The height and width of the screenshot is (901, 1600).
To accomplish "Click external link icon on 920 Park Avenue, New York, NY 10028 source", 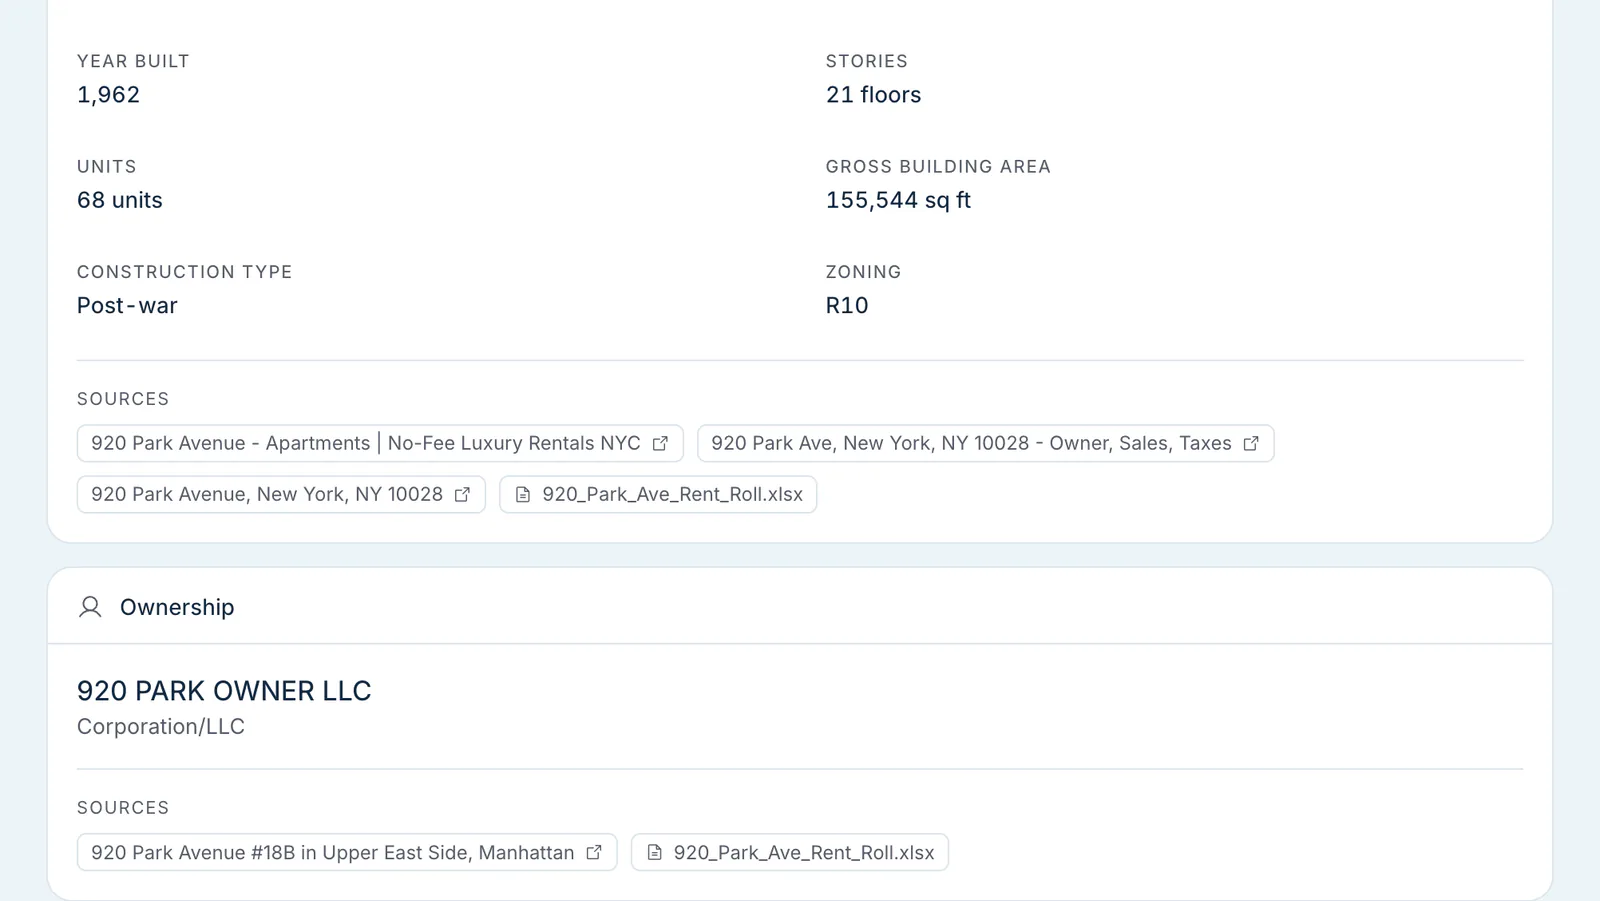I will point(462,494).
